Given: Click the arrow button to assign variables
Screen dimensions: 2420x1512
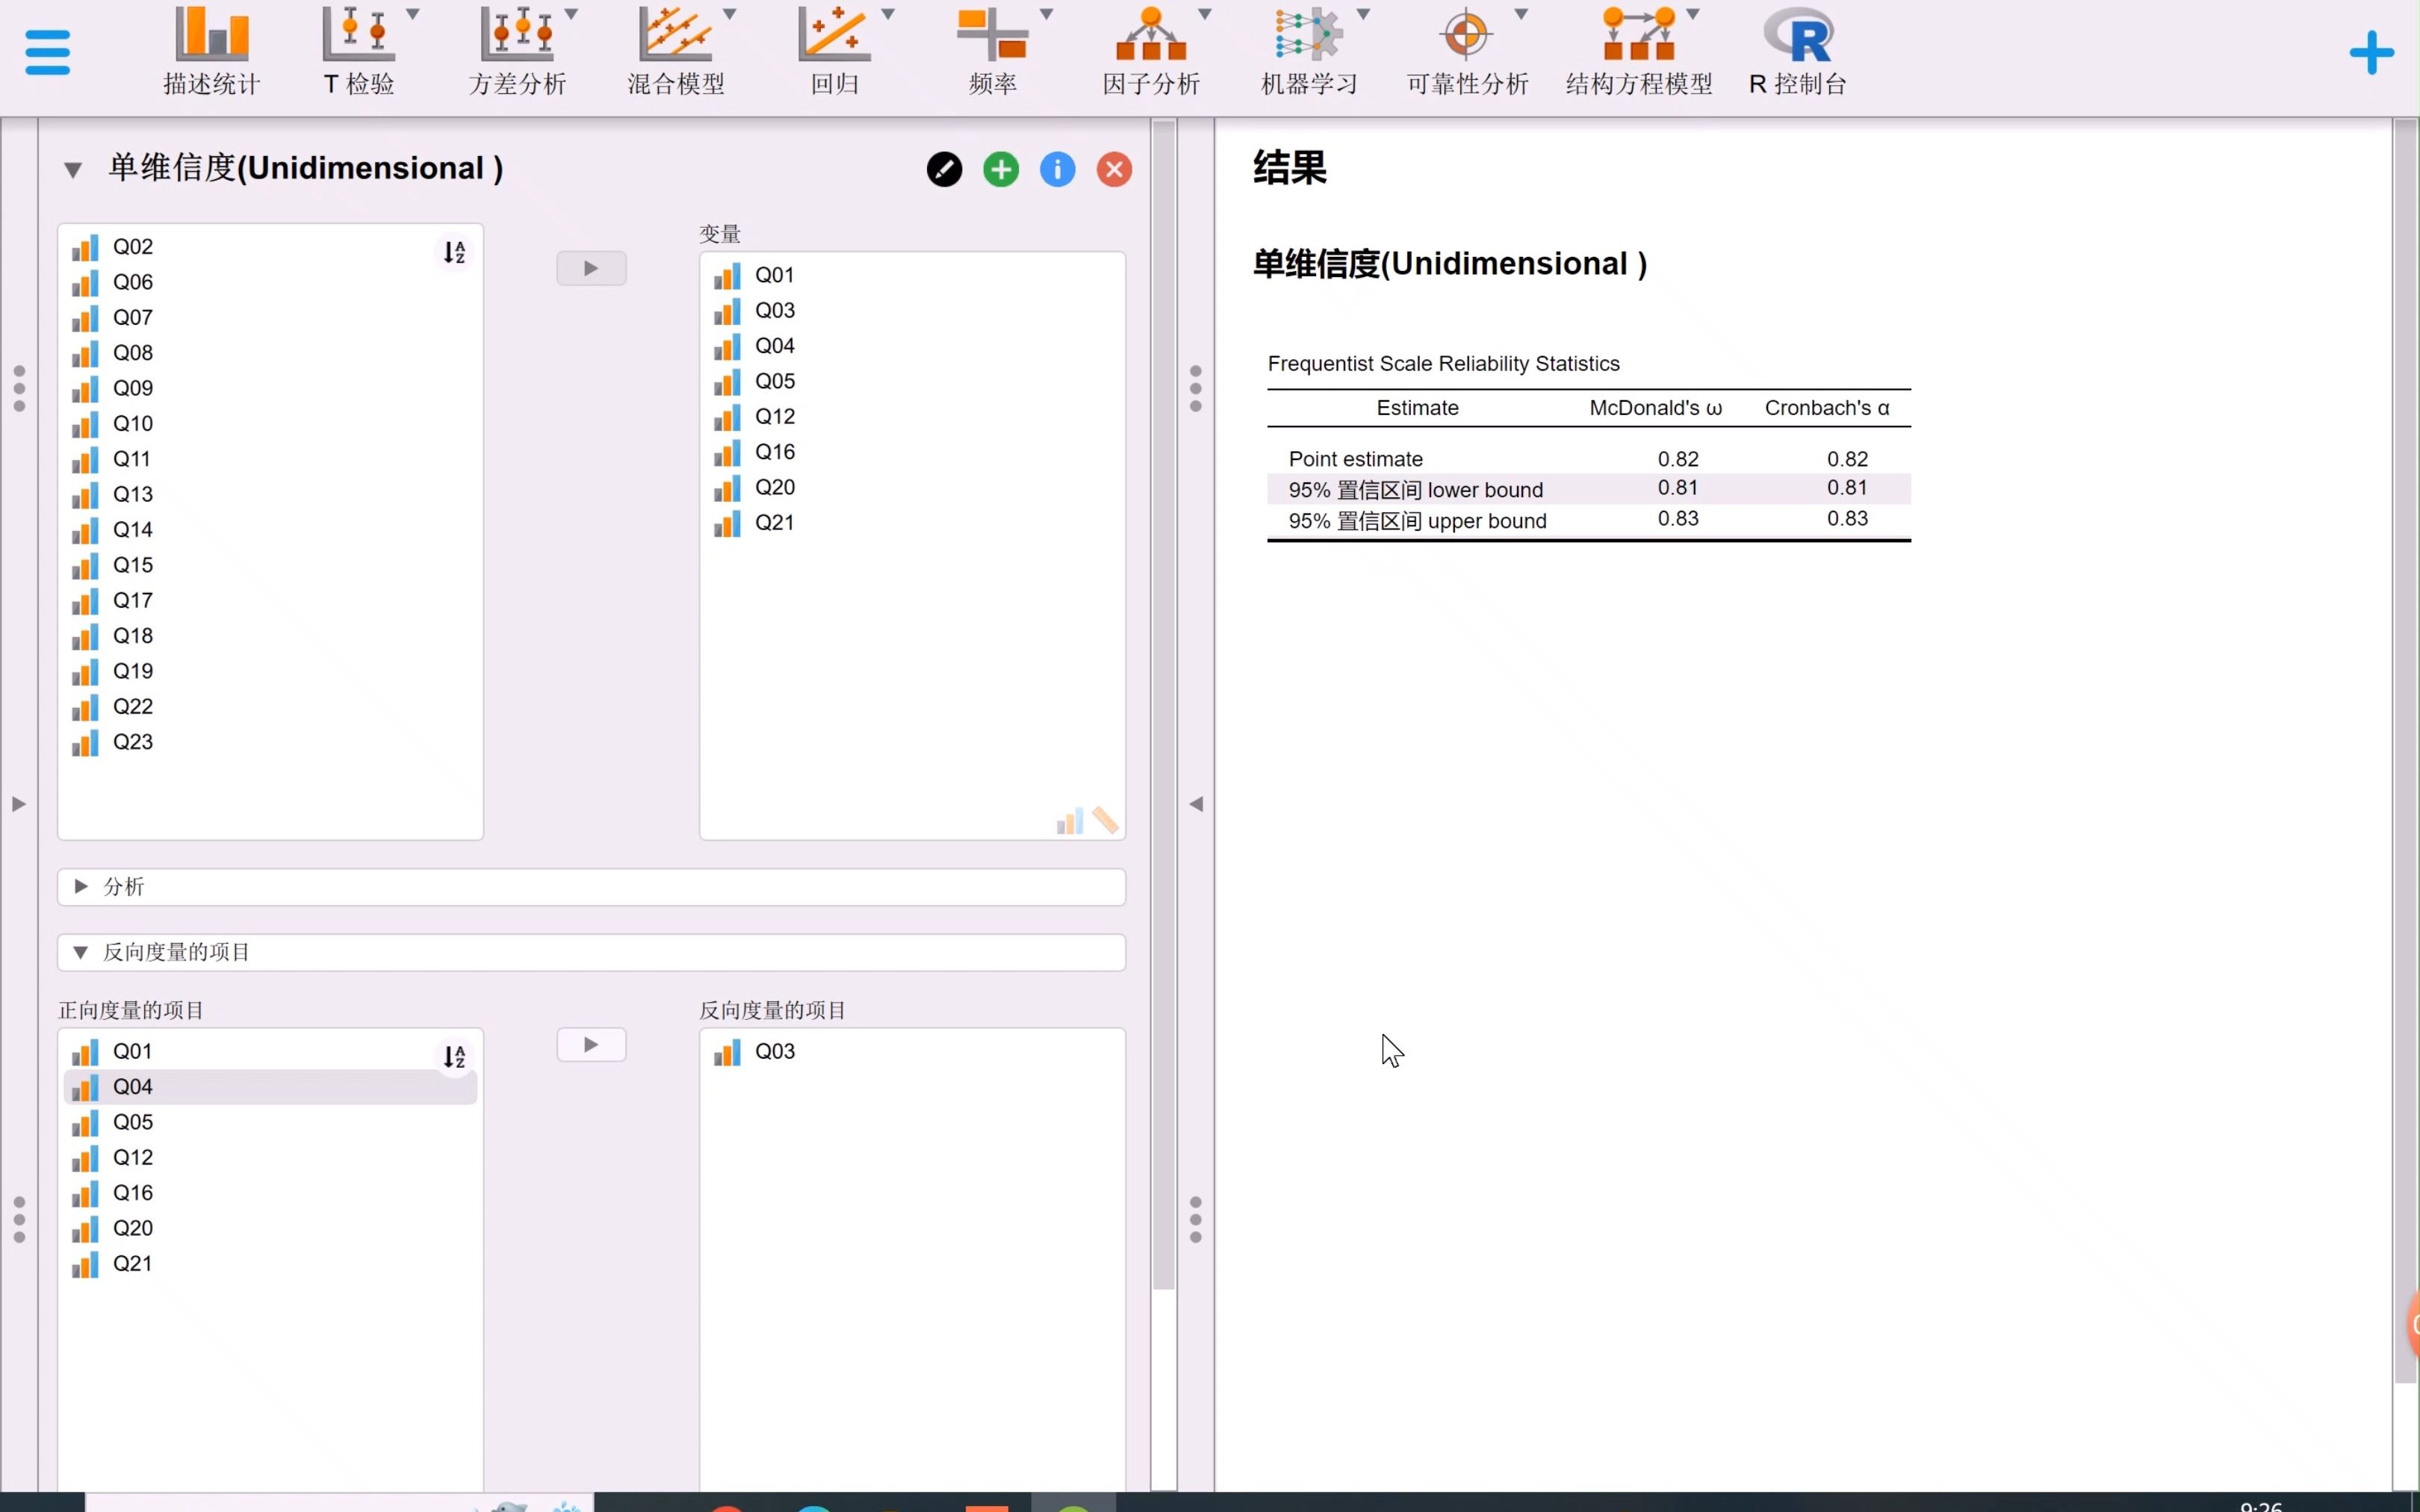Looking at the screenshot, I should click(x=591, y=268).
